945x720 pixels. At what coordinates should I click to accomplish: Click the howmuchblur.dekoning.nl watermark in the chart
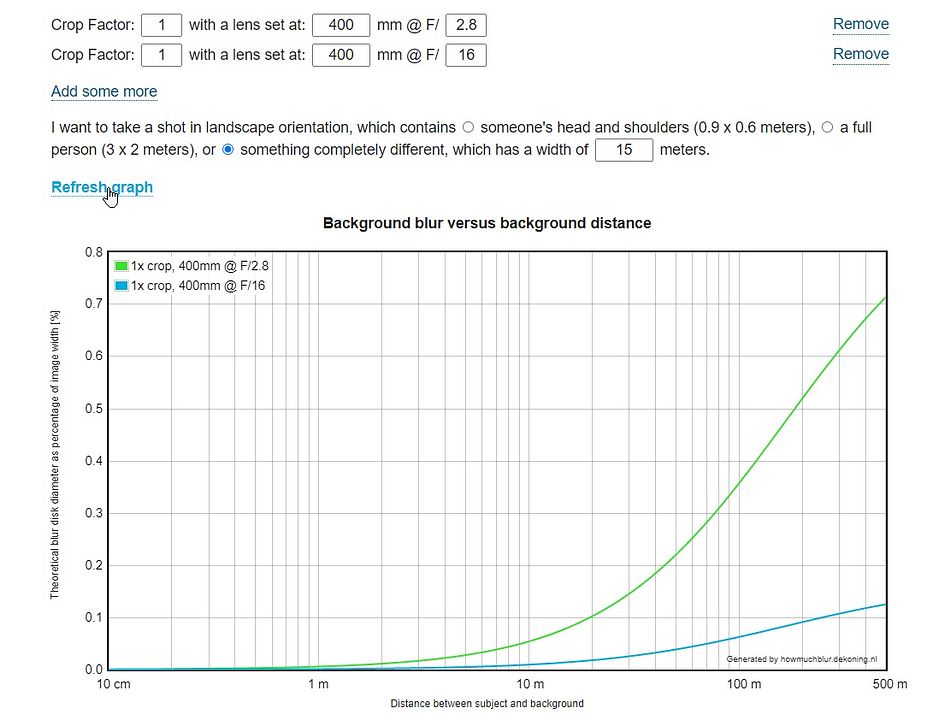(x=801, y=659)
